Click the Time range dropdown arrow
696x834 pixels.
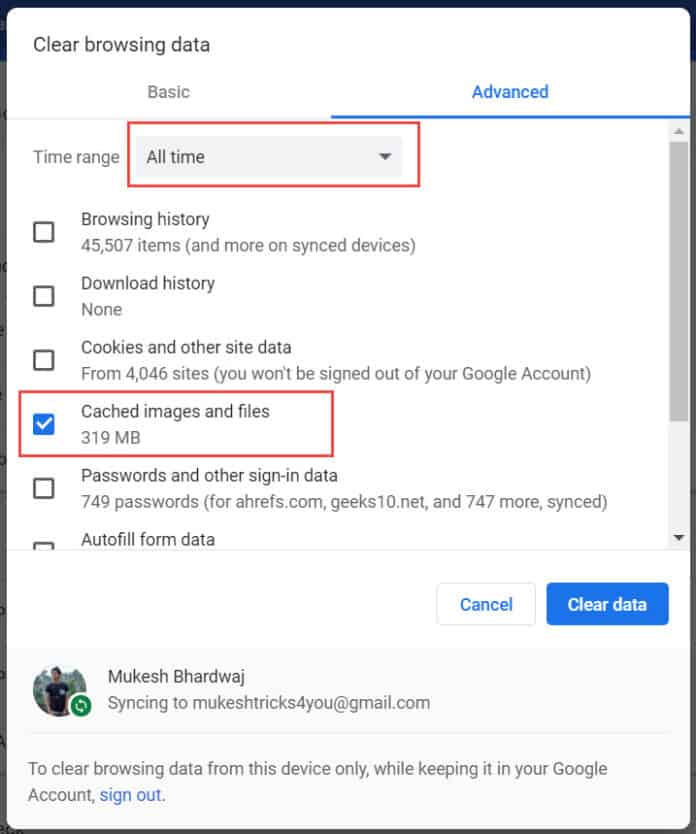pos(385,156)
